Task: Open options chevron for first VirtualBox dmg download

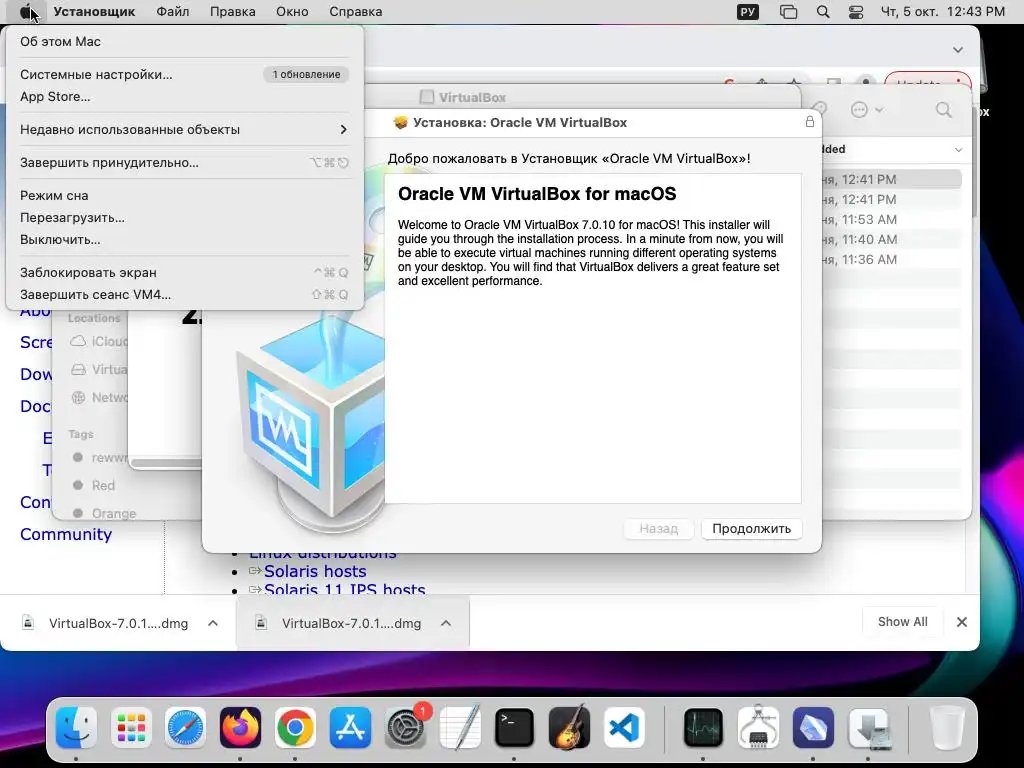Action: 213,623
